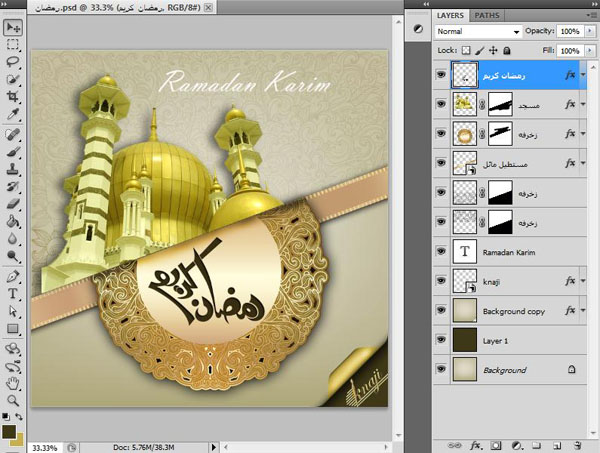Toggle visibility of Ramadan Karim text layer
The width and height of the screenshot is (600, 453).
coord(441,252)
